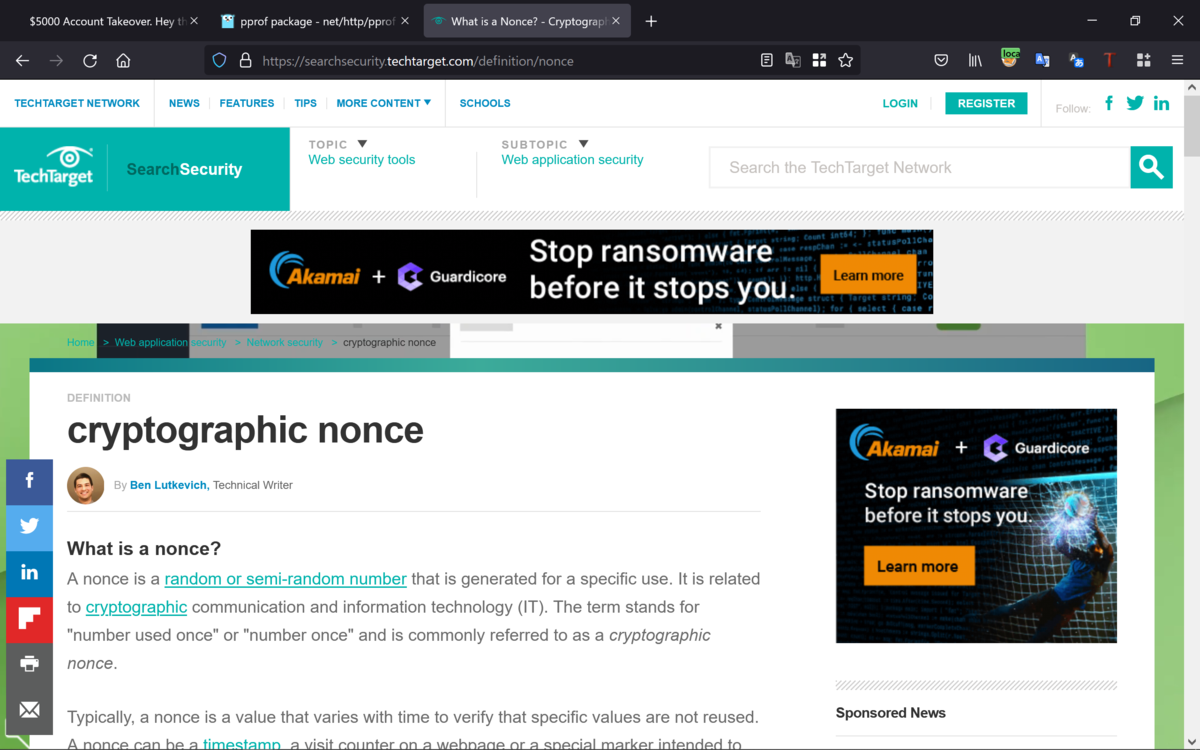
Task: Expand the TOPIC dropdown arrow
Action: pyautogui.click(x=363, y=144)
